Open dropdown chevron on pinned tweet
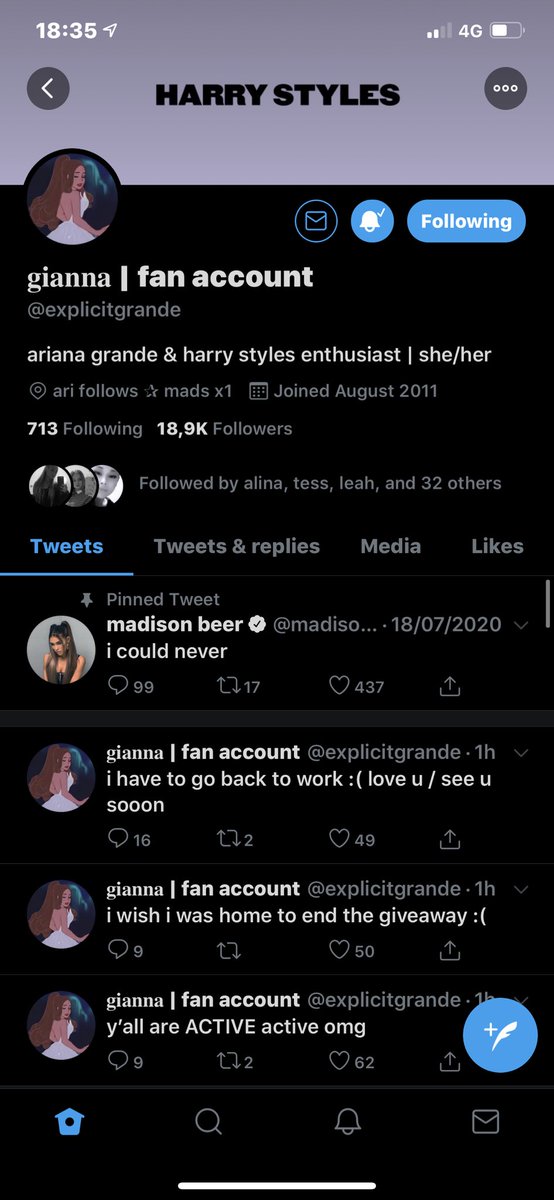 (520, 625)
